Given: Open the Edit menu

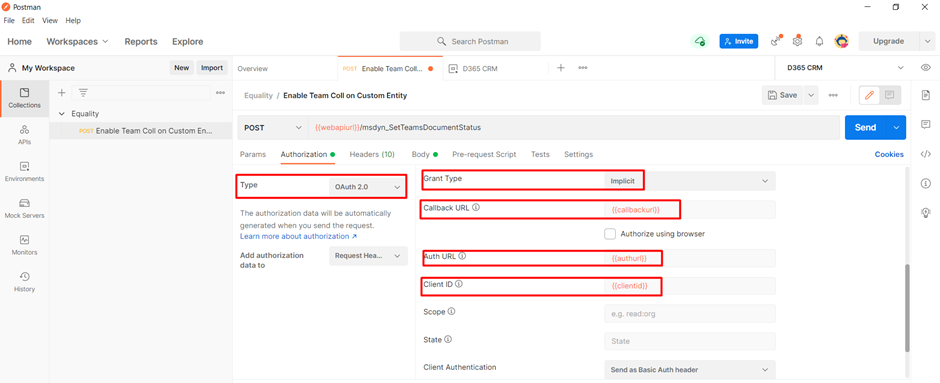Looking at the screenshot, I should pos(28,20).
